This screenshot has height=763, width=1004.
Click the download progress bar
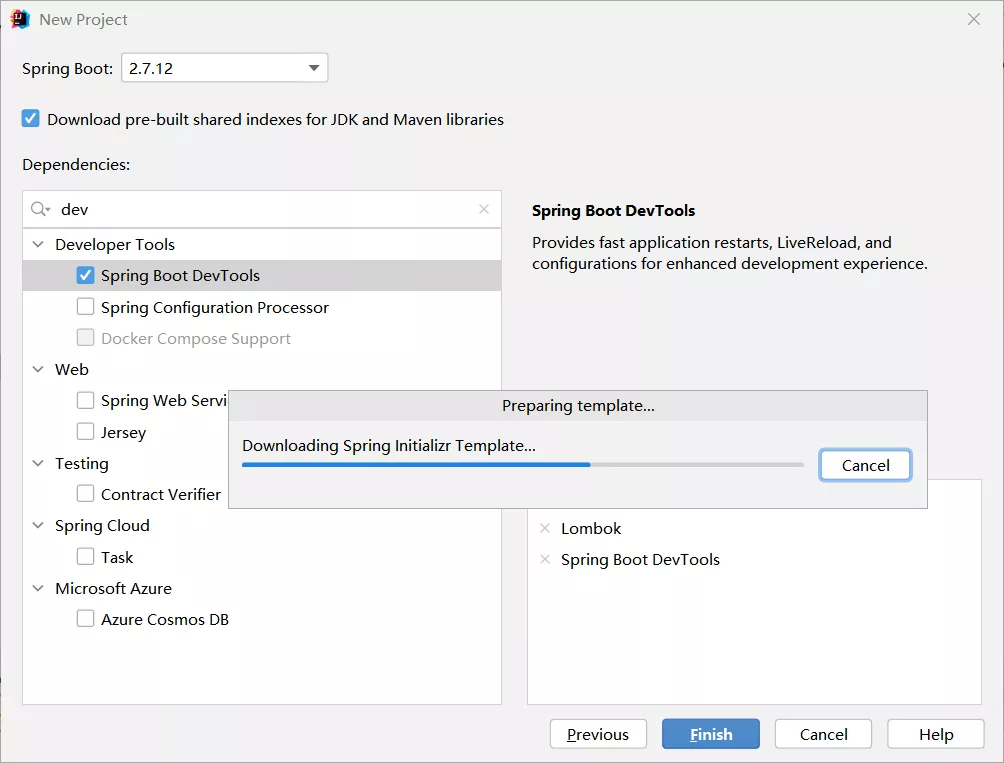[x=522, y=465]
